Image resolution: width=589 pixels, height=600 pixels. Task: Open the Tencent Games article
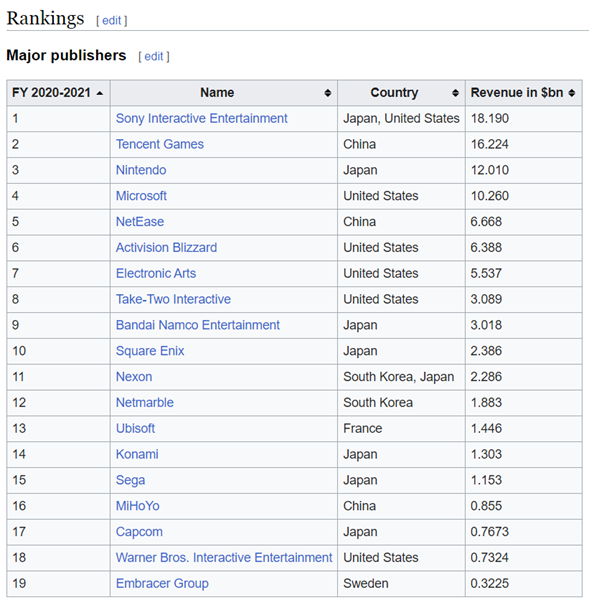[160, 144]
